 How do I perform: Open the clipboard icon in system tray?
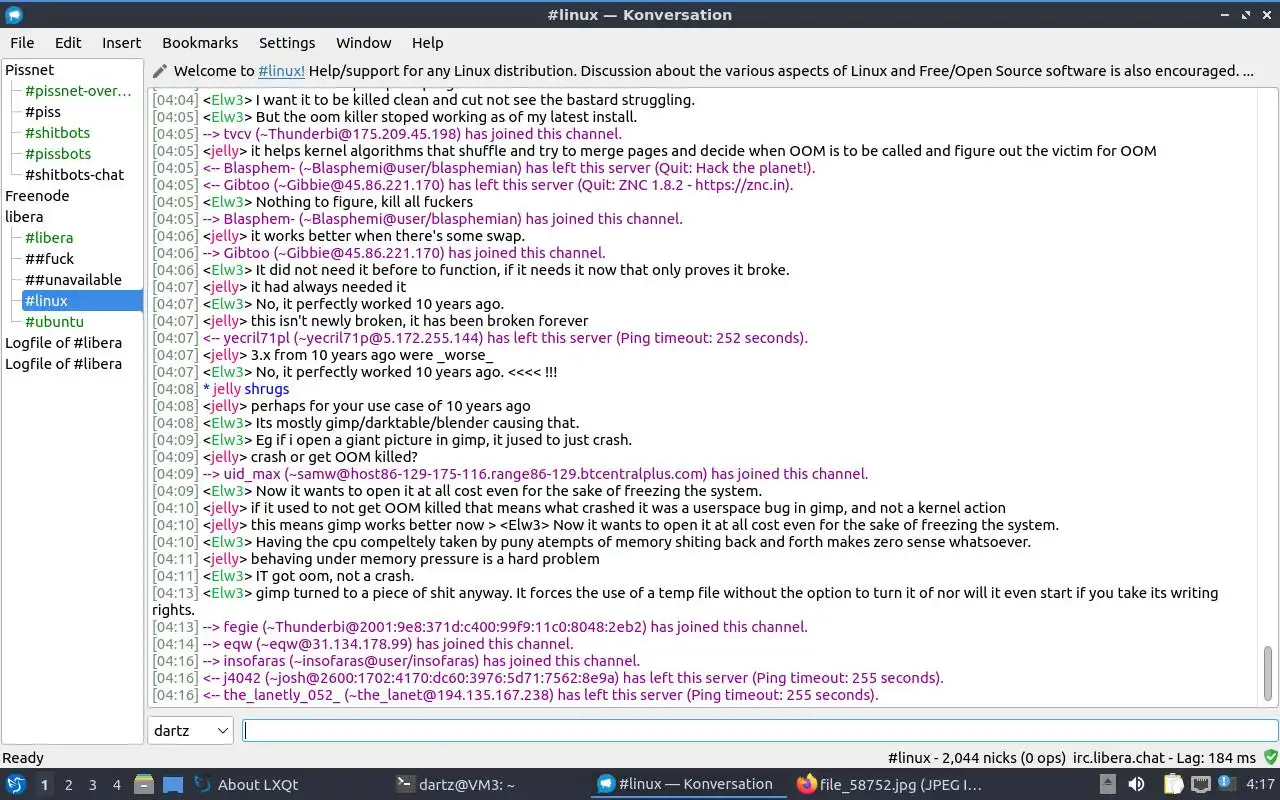pos(1173,784)
